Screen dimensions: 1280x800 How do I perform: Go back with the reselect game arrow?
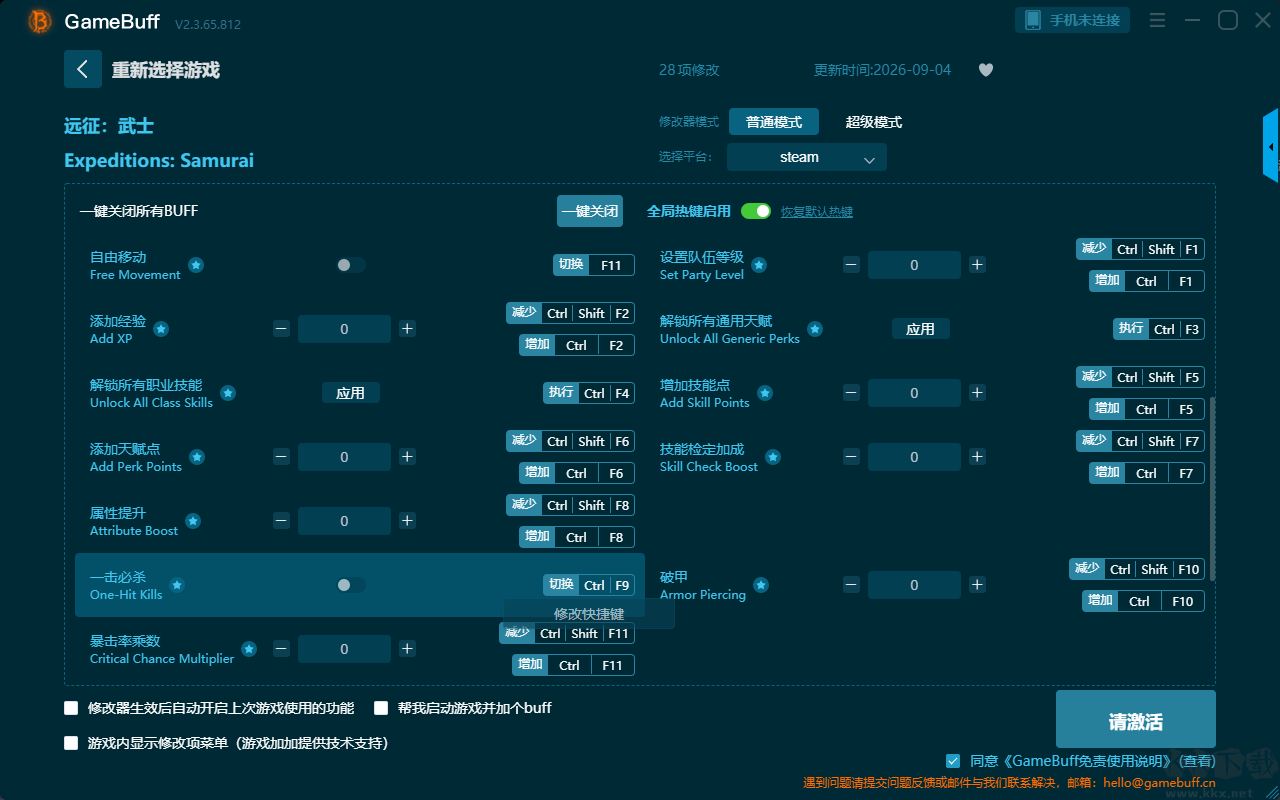pyautogui.click(x=83, y=69)
